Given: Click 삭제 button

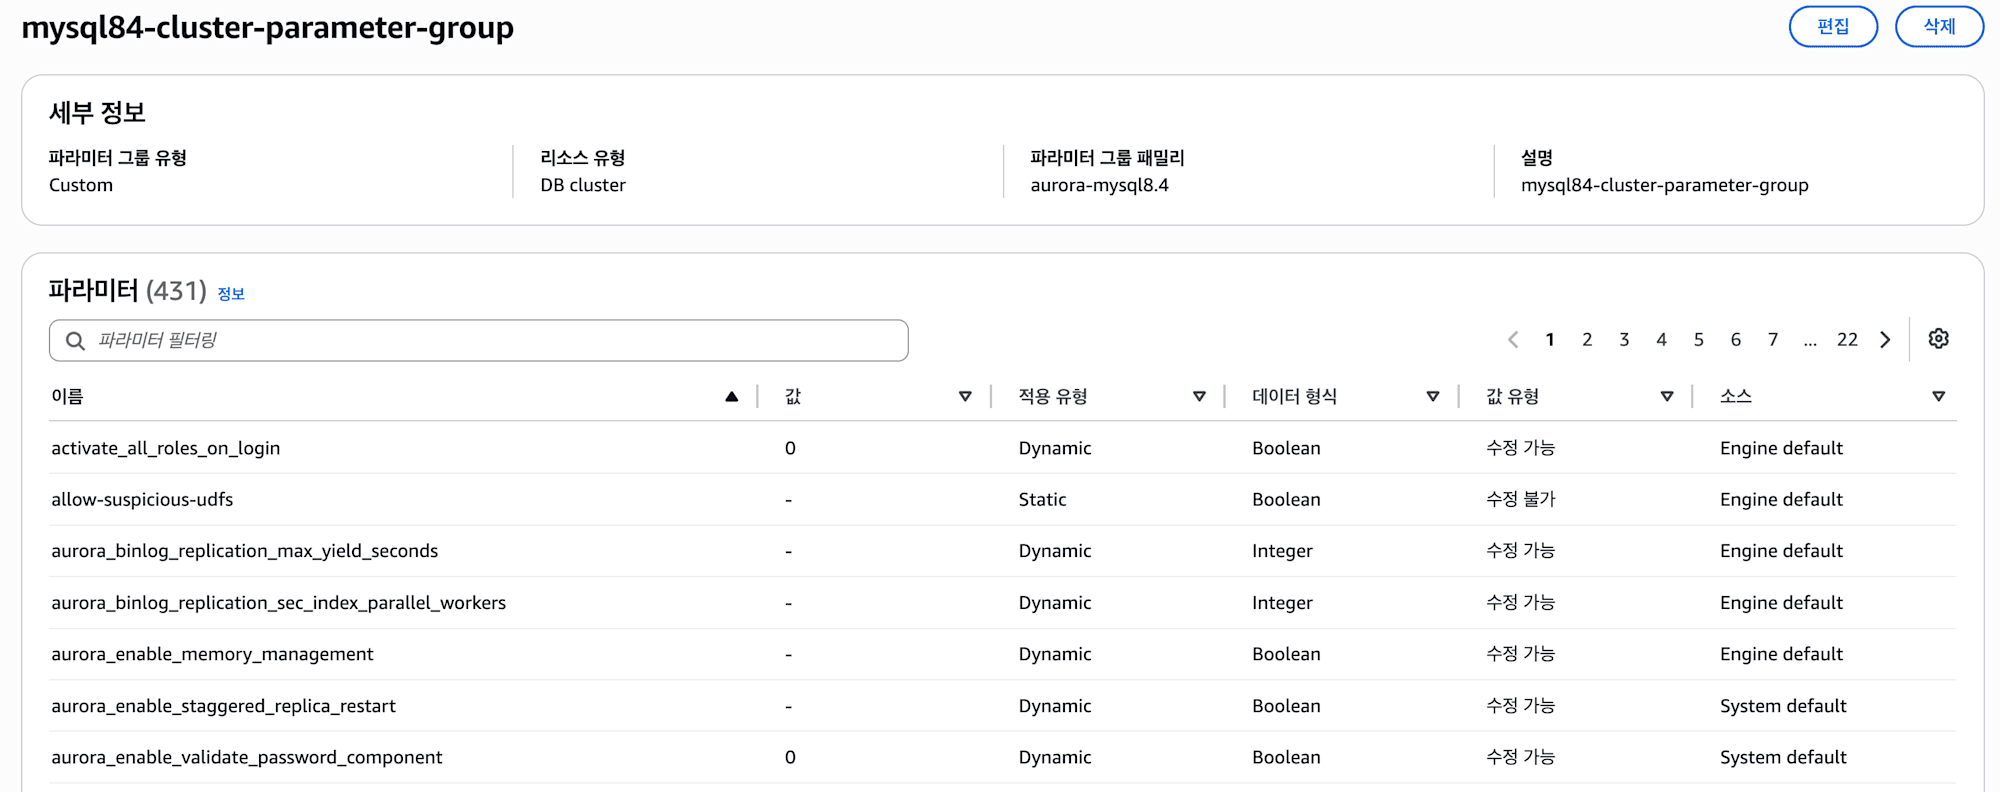Looking at the screenshot, I should pyautogui.click(x=1939, y=26).
